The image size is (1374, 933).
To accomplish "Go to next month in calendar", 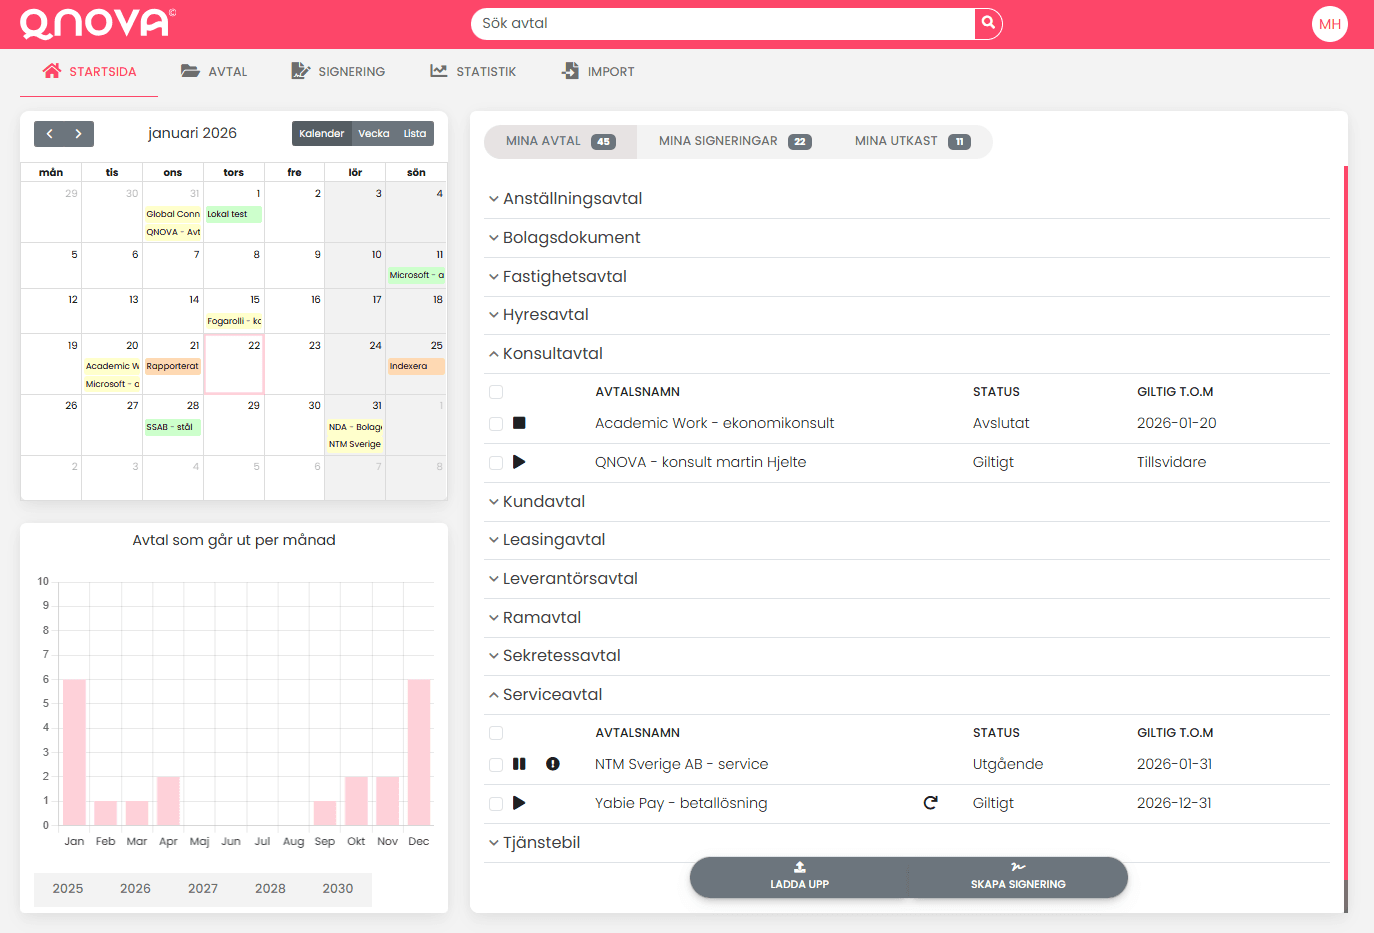I will coord(79,133).
